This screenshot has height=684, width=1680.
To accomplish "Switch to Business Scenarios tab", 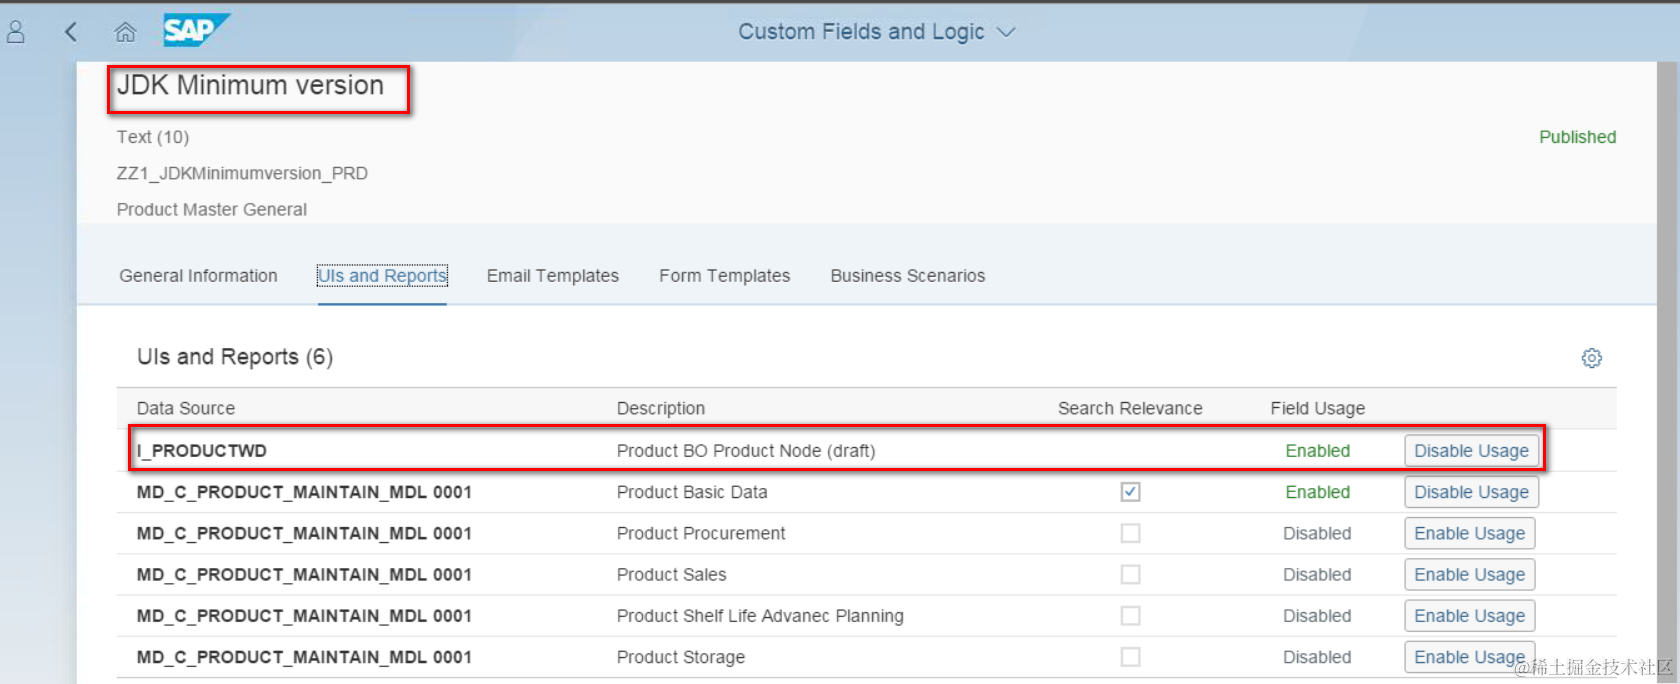I will 907,276.
